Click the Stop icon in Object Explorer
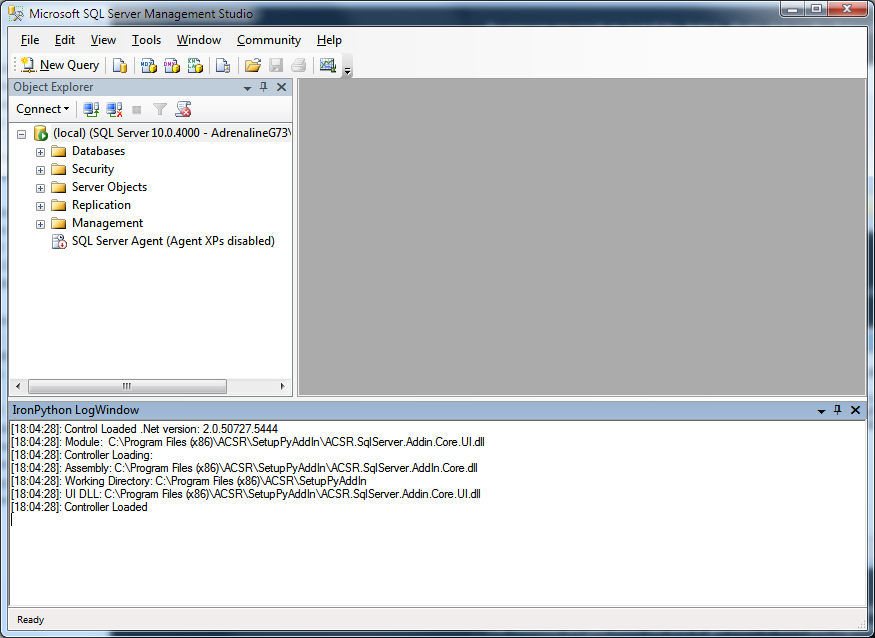This screenshot has width=875, height=638. 137,110
